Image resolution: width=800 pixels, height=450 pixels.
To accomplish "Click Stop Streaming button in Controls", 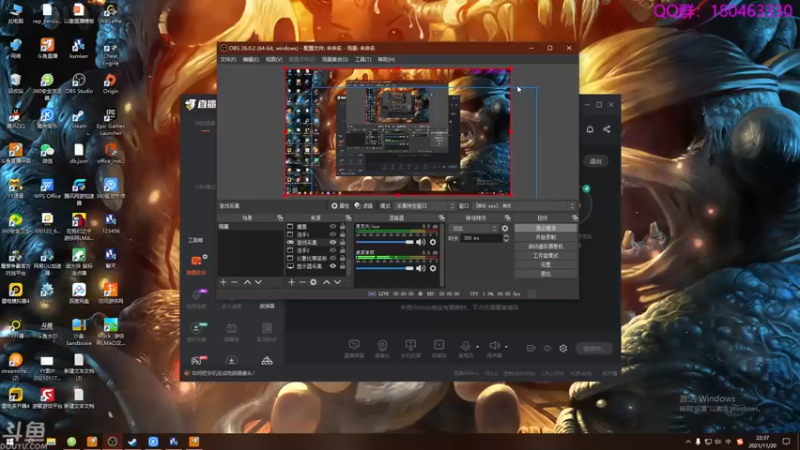I will (x=545, y=229).
